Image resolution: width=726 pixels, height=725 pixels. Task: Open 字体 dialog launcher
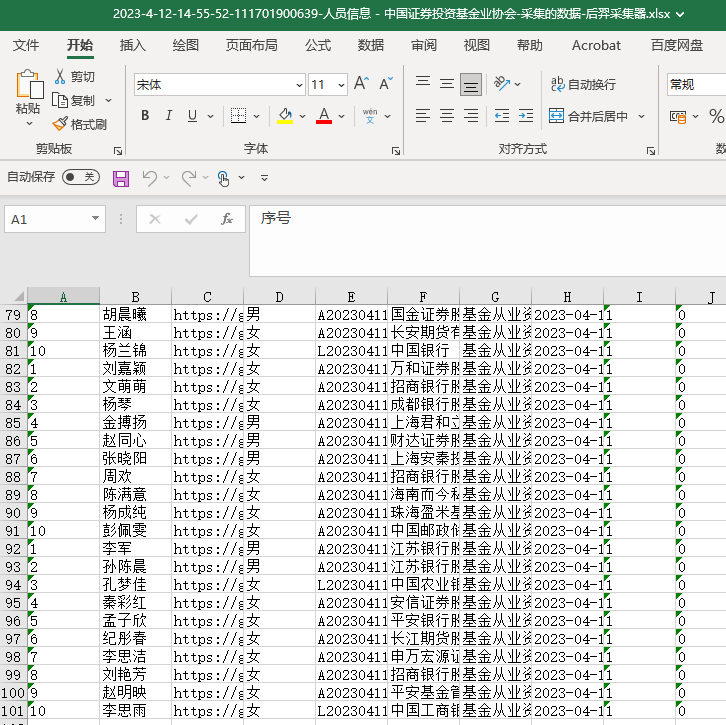[396, 151]
